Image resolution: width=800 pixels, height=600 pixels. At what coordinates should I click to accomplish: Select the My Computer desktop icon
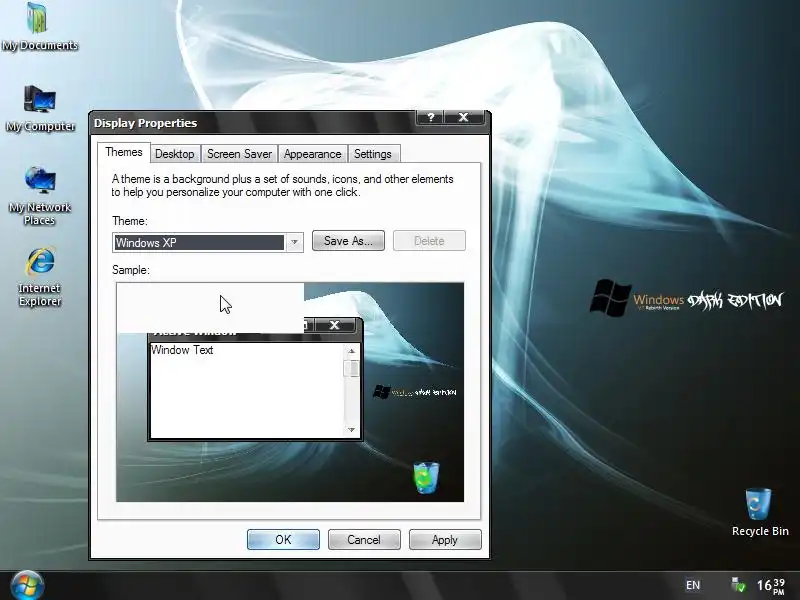40,109
